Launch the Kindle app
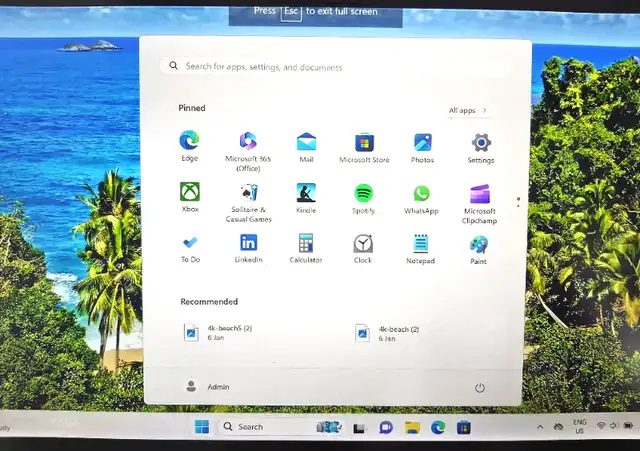 click(306, 198)
